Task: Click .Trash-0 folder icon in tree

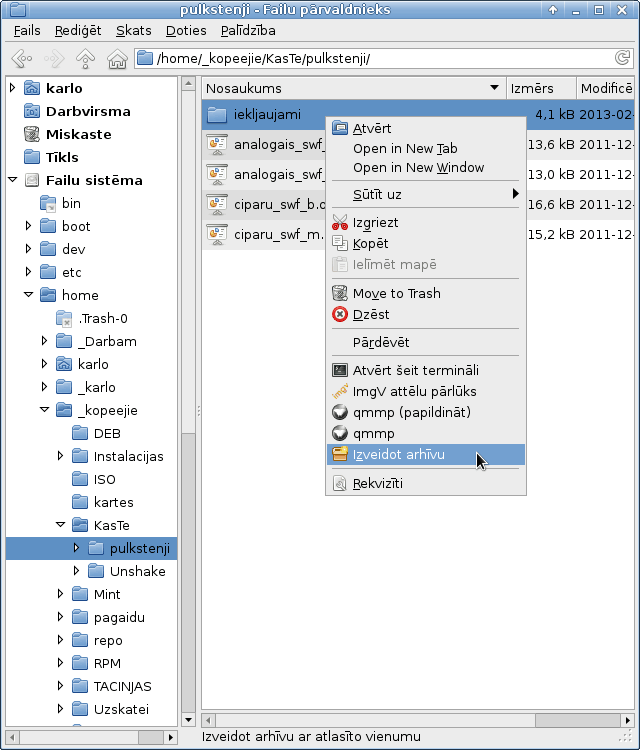Action: (x=64, y=318)
